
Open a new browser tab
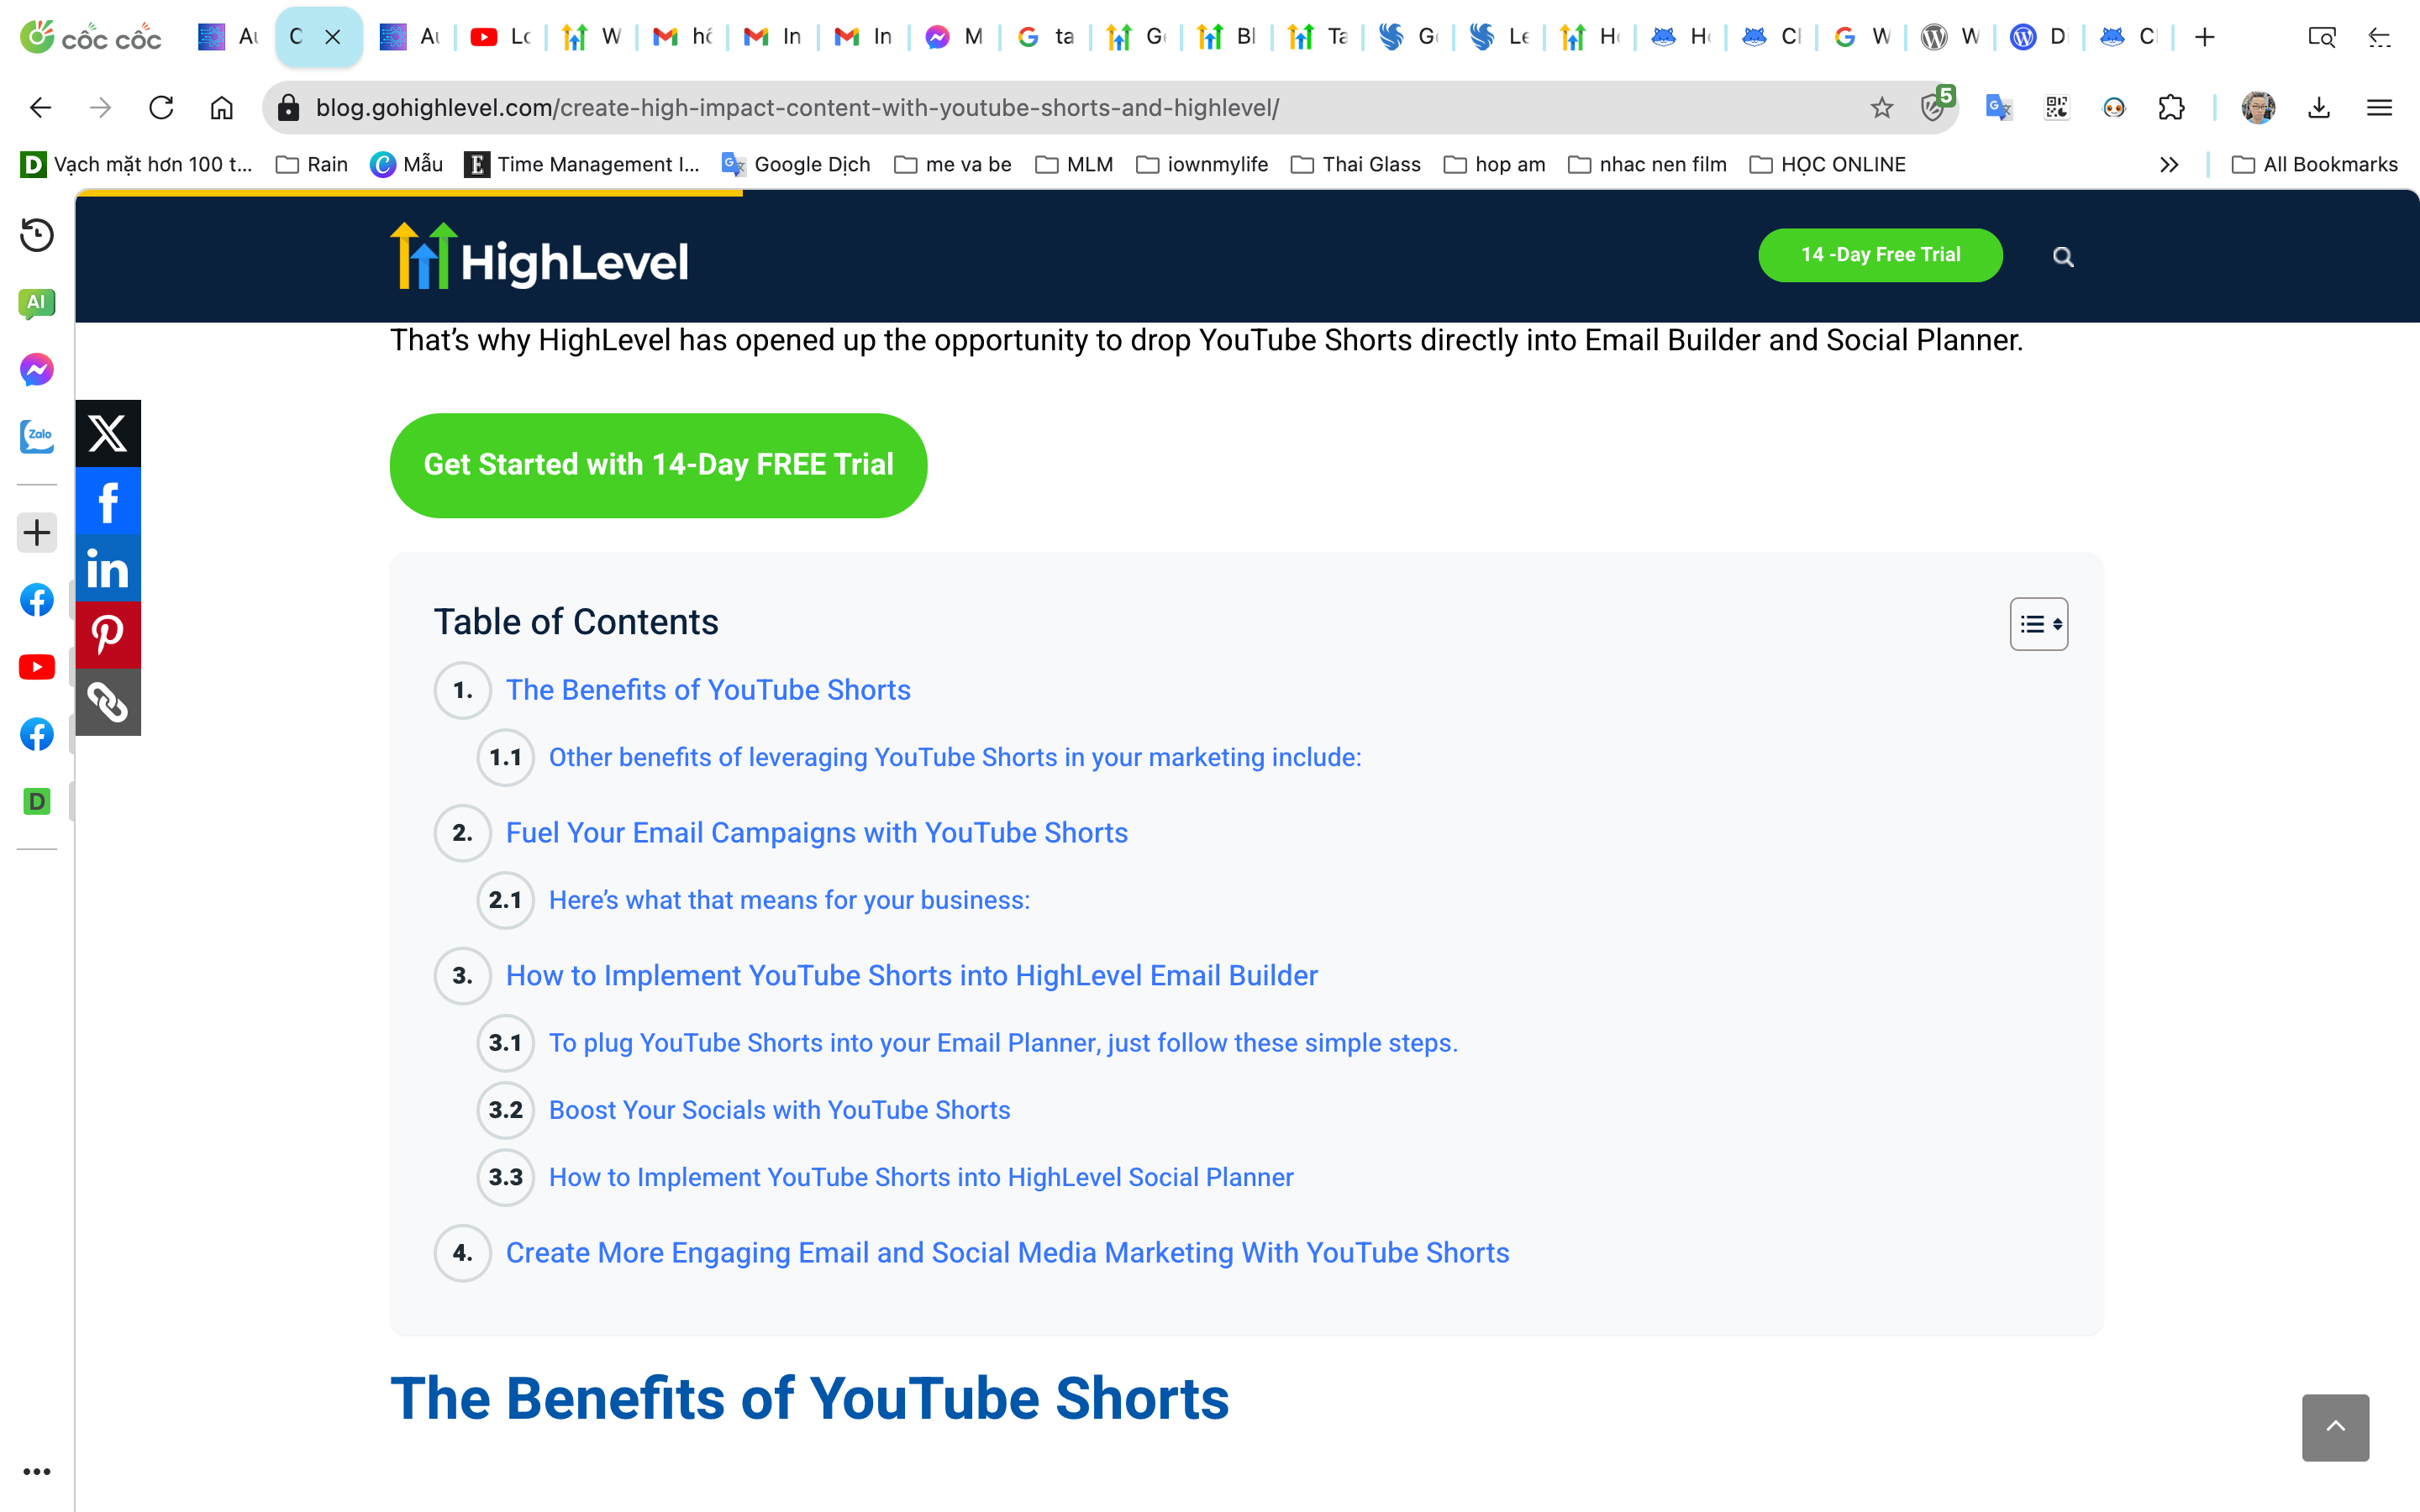[x=2204, y=37]
